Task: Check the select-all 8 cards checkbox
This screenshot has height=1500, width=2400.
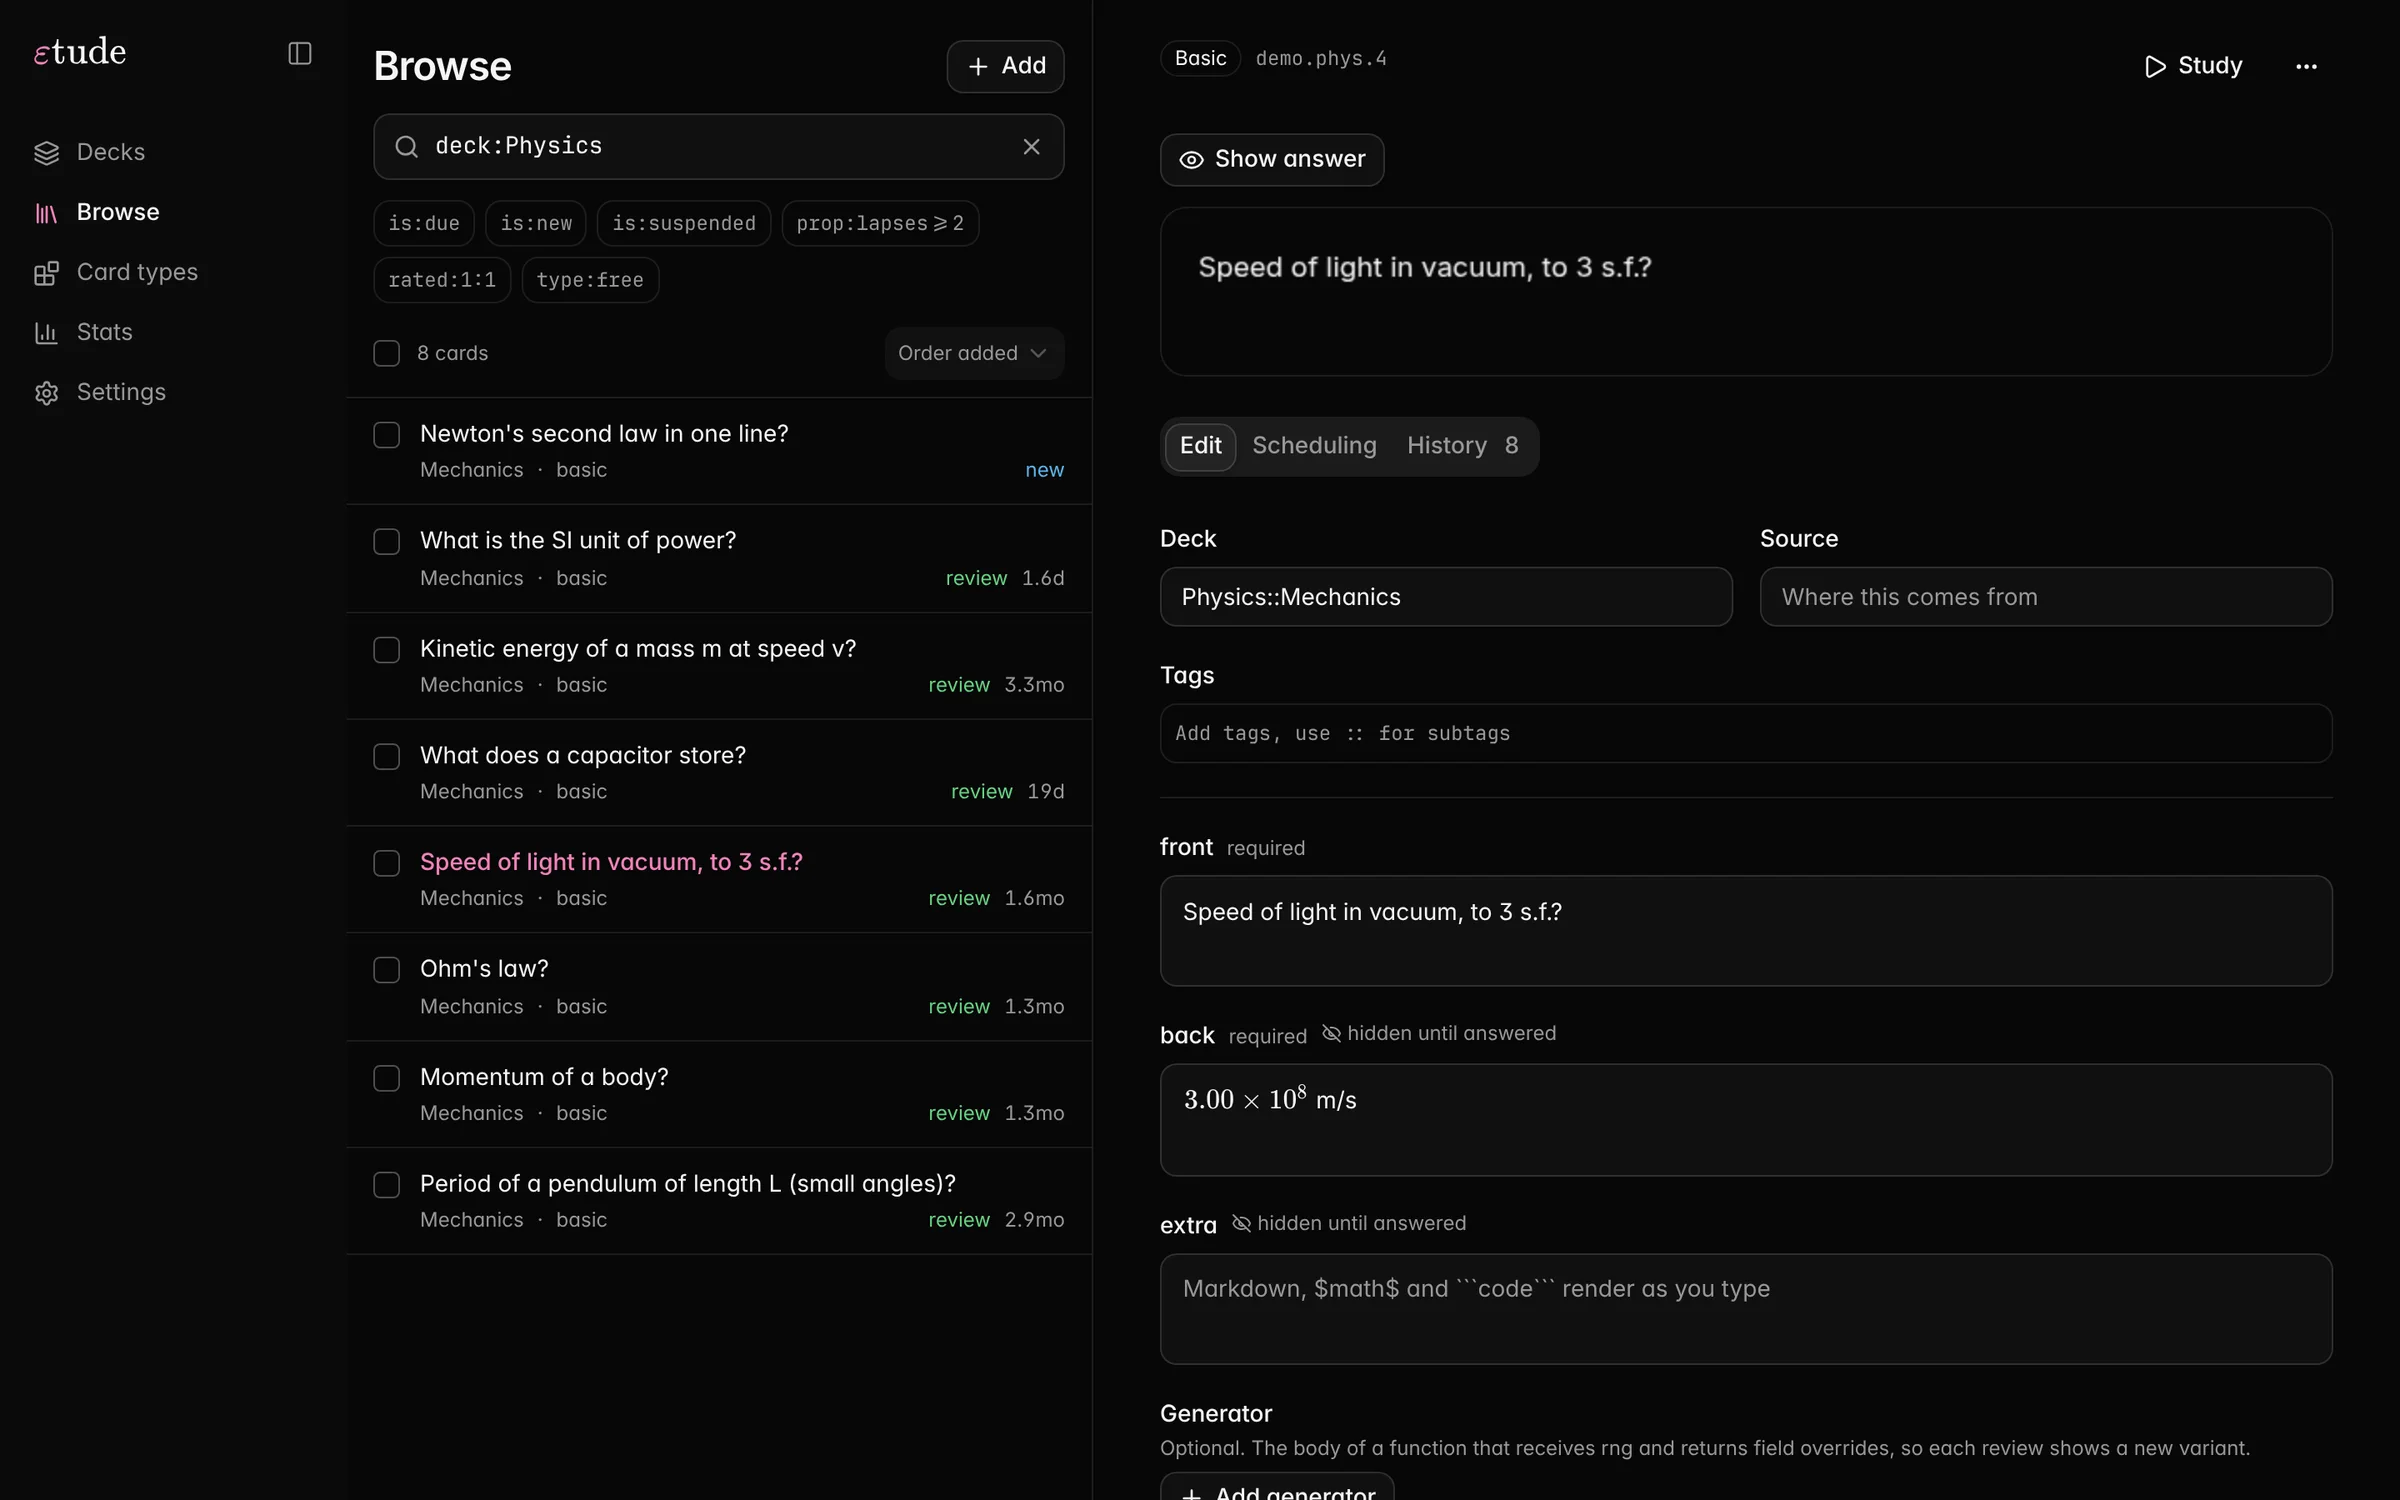Action: [386, 353]
